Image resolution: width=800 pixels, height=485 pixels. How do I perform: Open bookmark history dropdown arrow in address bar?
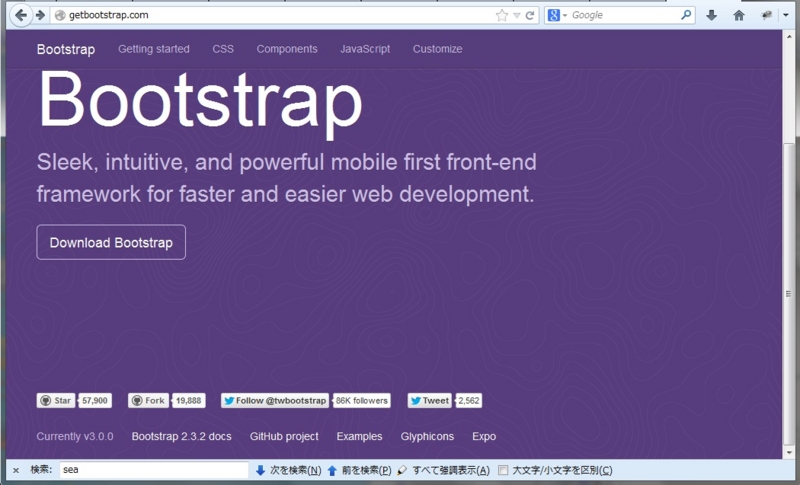pyautogui.click(x=517, y=15)
